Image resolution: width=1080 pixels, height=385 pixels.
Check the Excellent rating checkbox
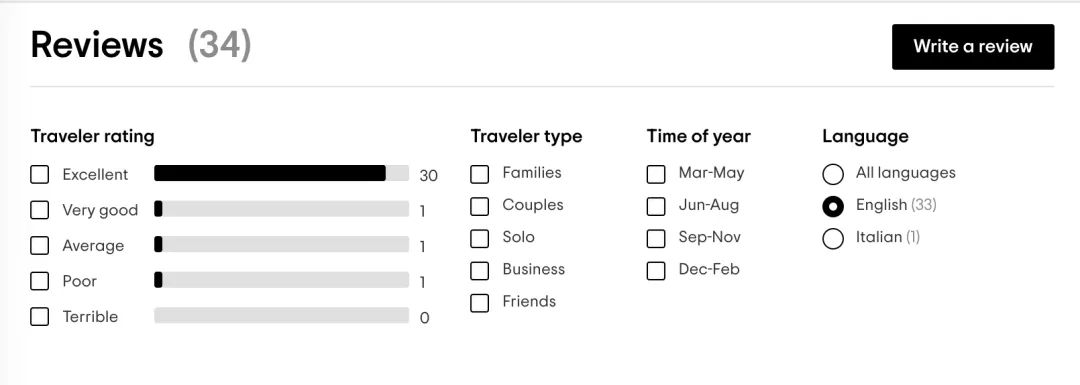40,174
